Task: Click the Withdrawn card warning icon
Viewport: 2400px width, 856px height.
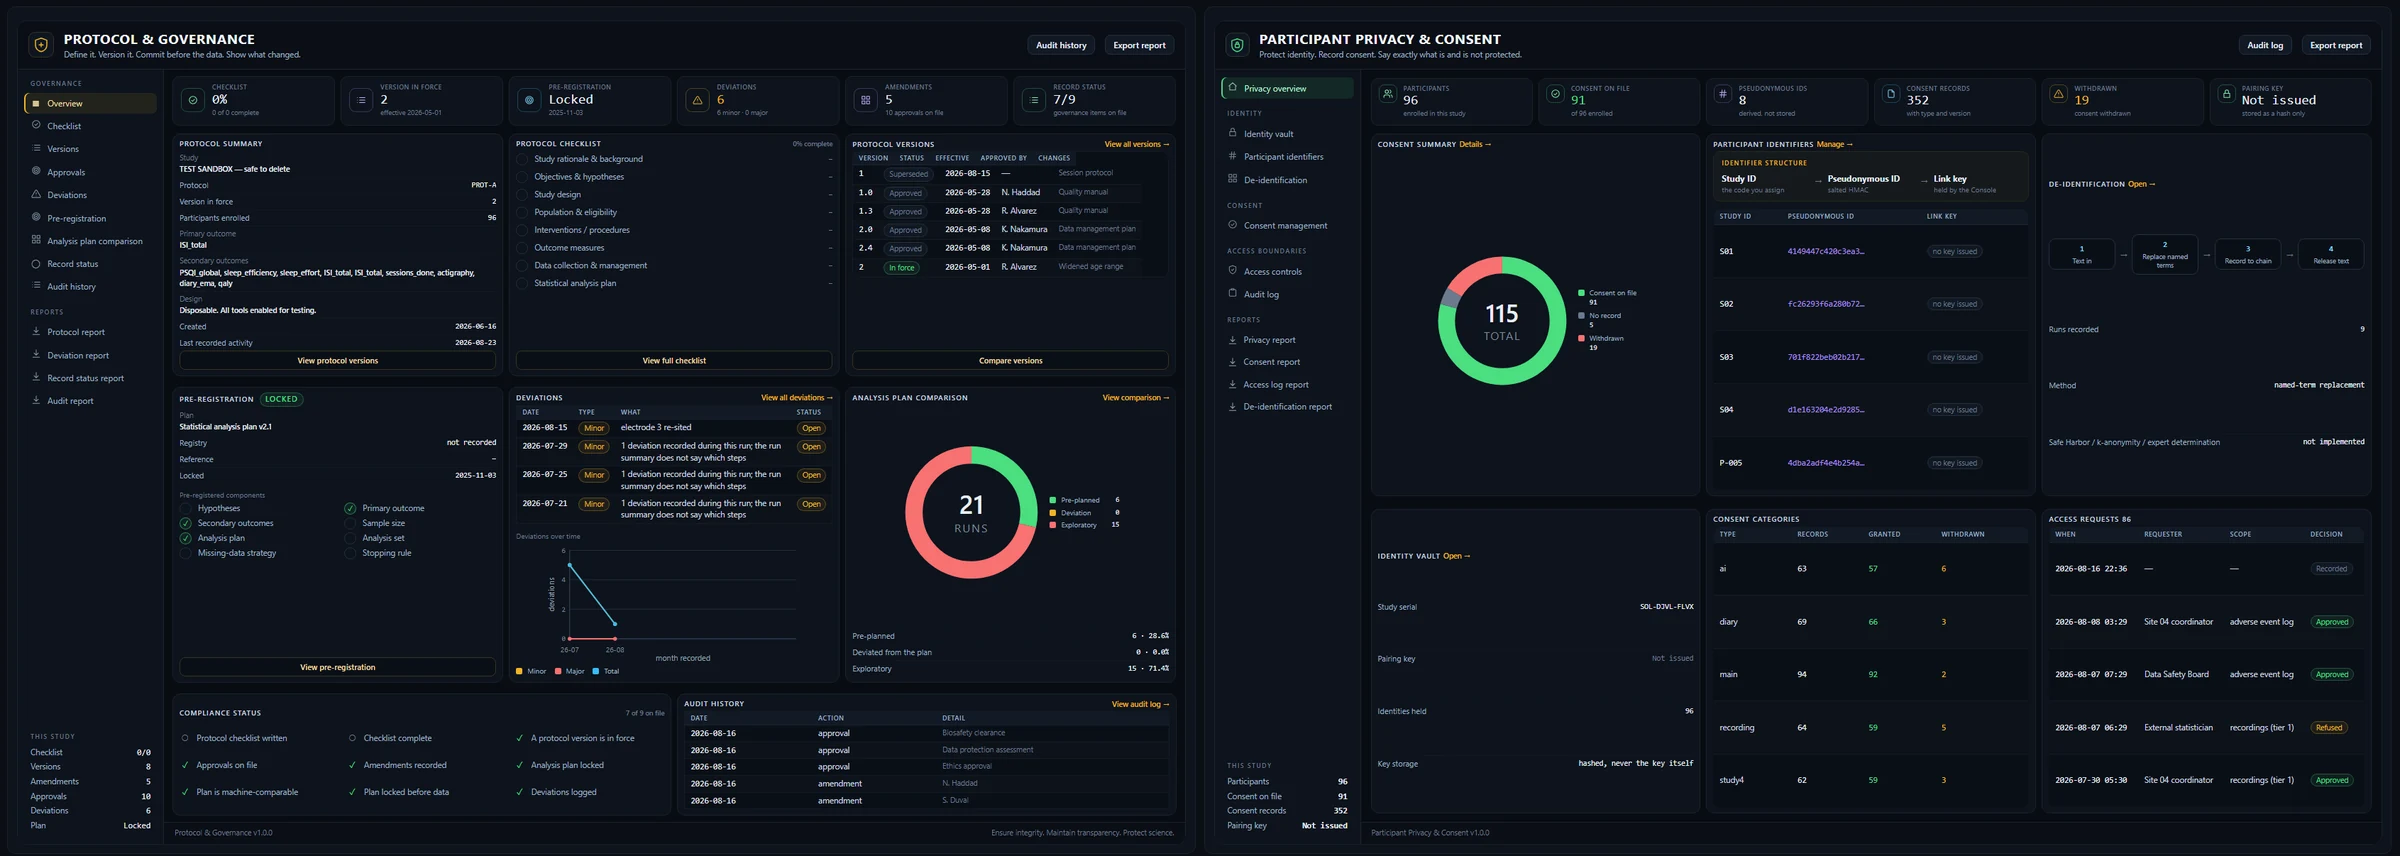Action: pos(2058,94)
